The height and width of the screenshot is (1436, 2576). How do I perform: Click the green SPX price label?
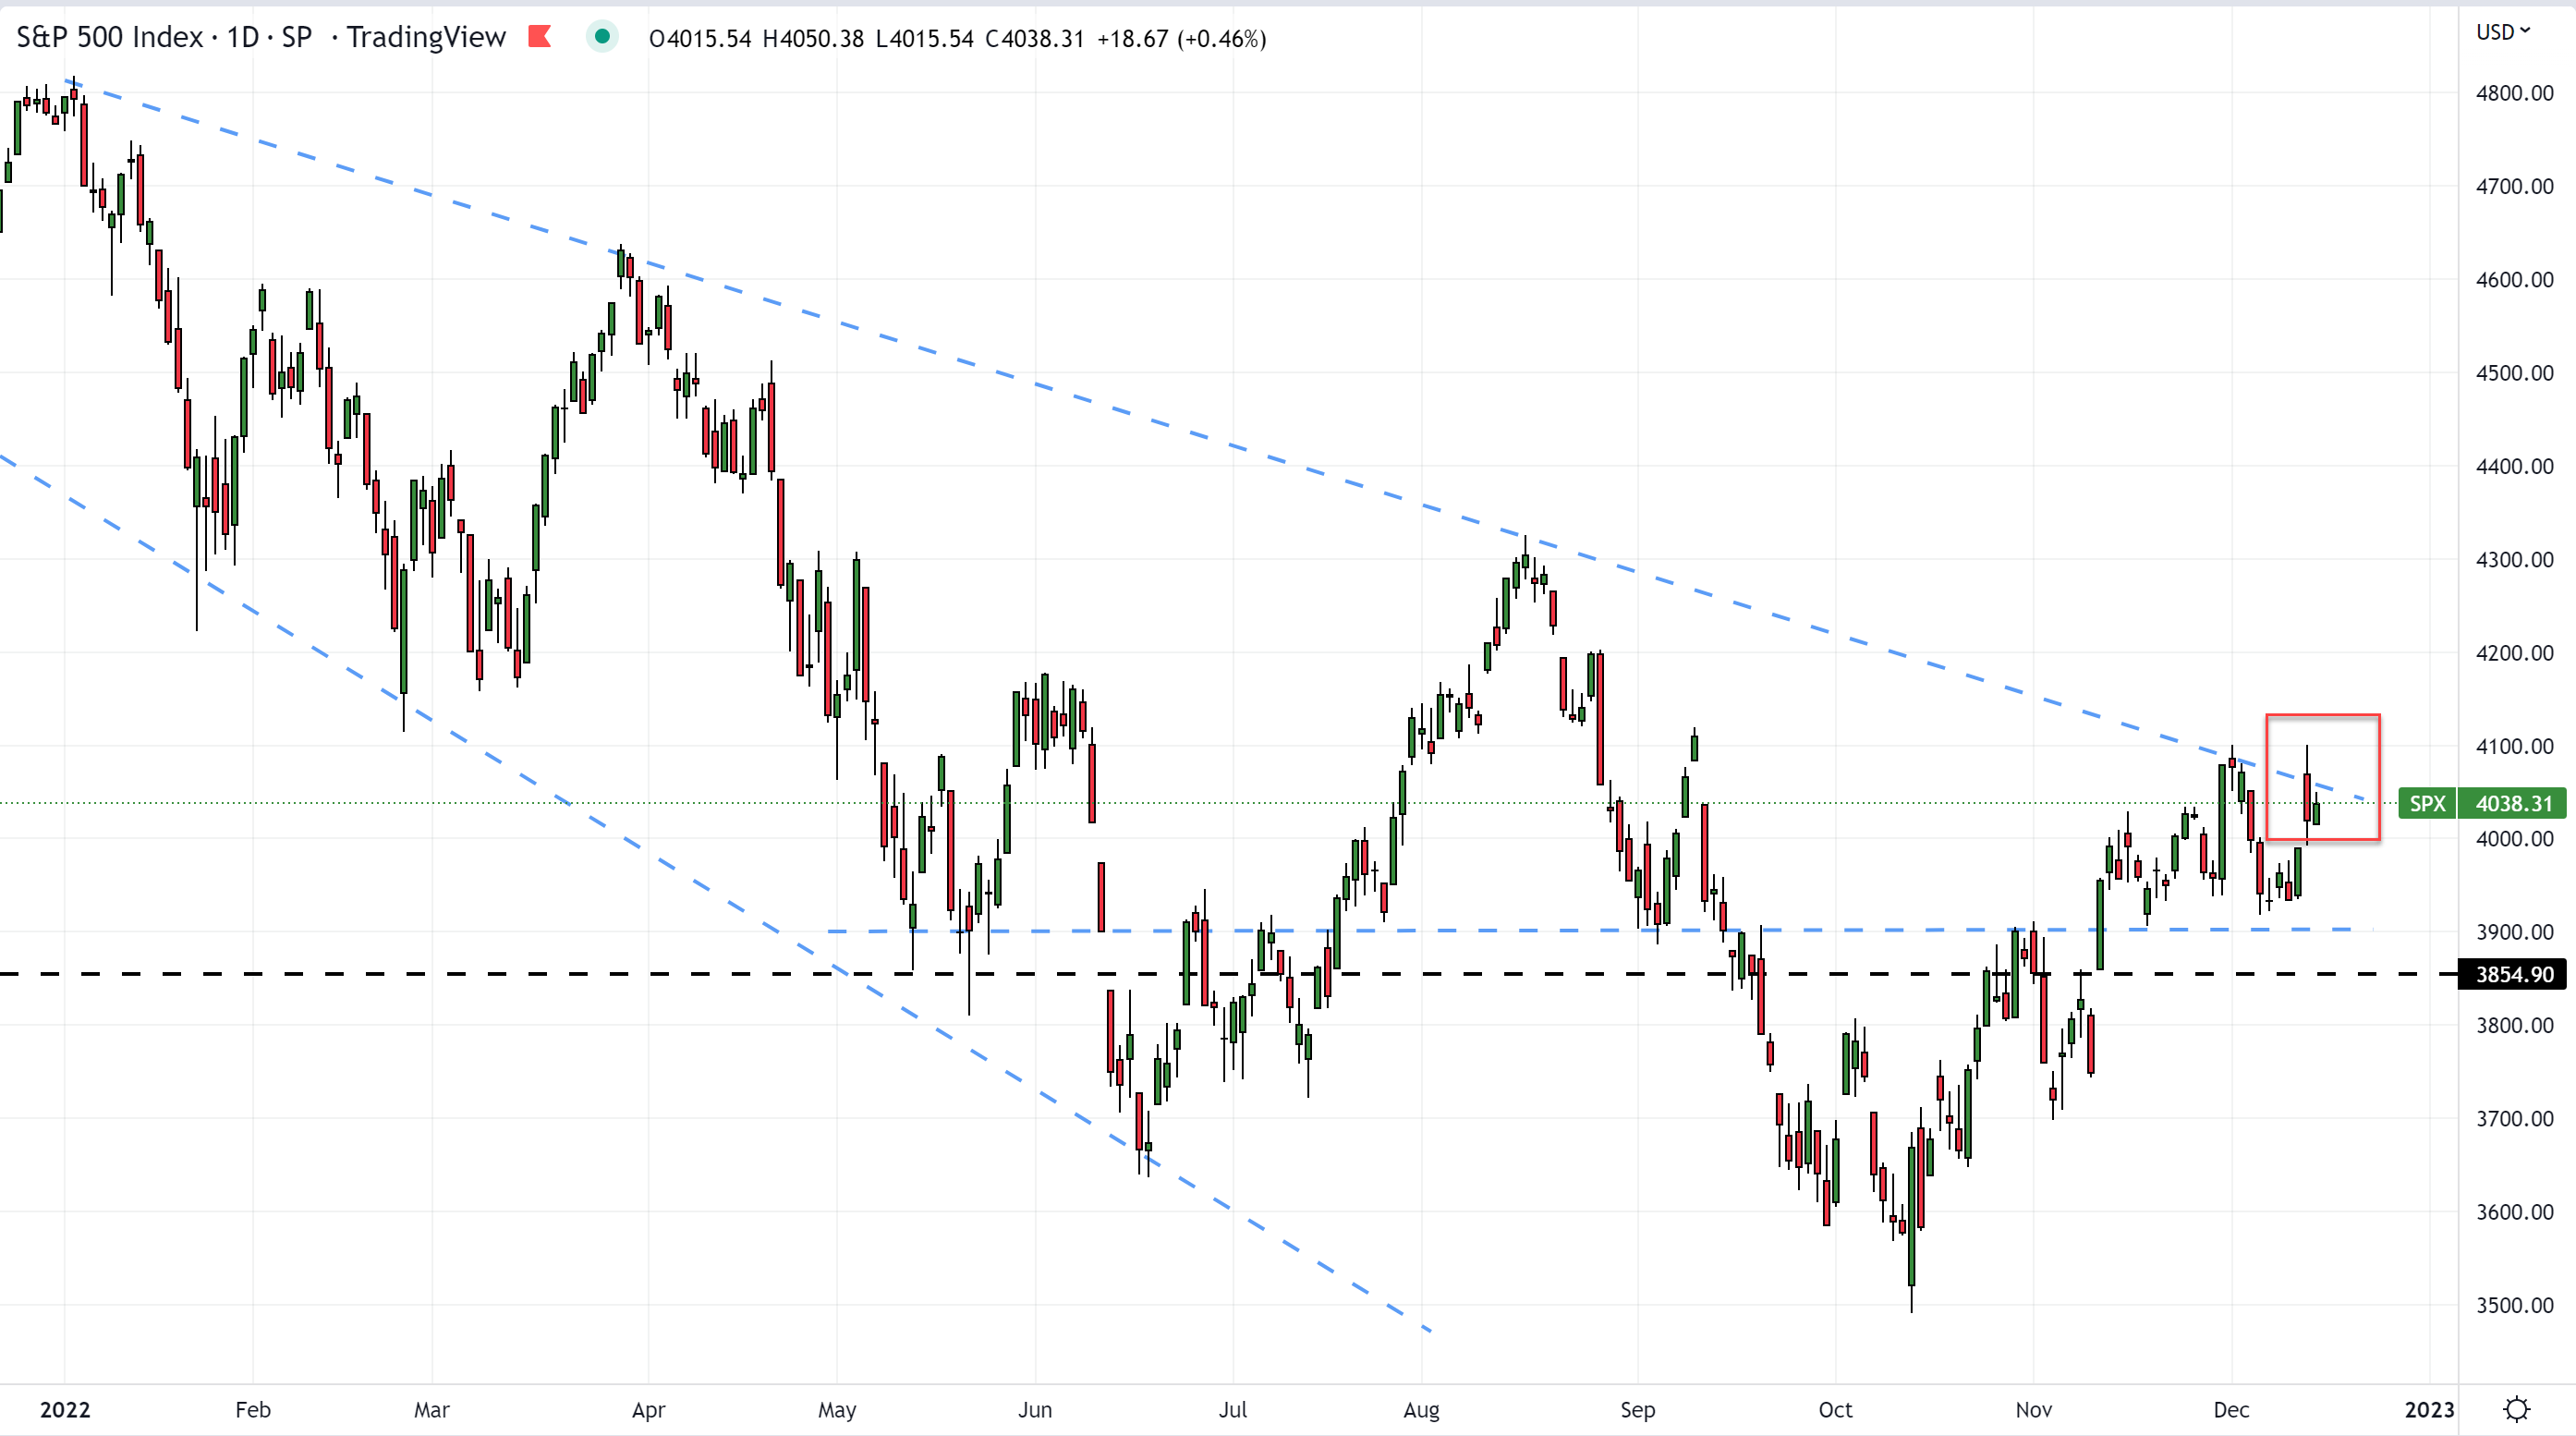coord(2427,803)
